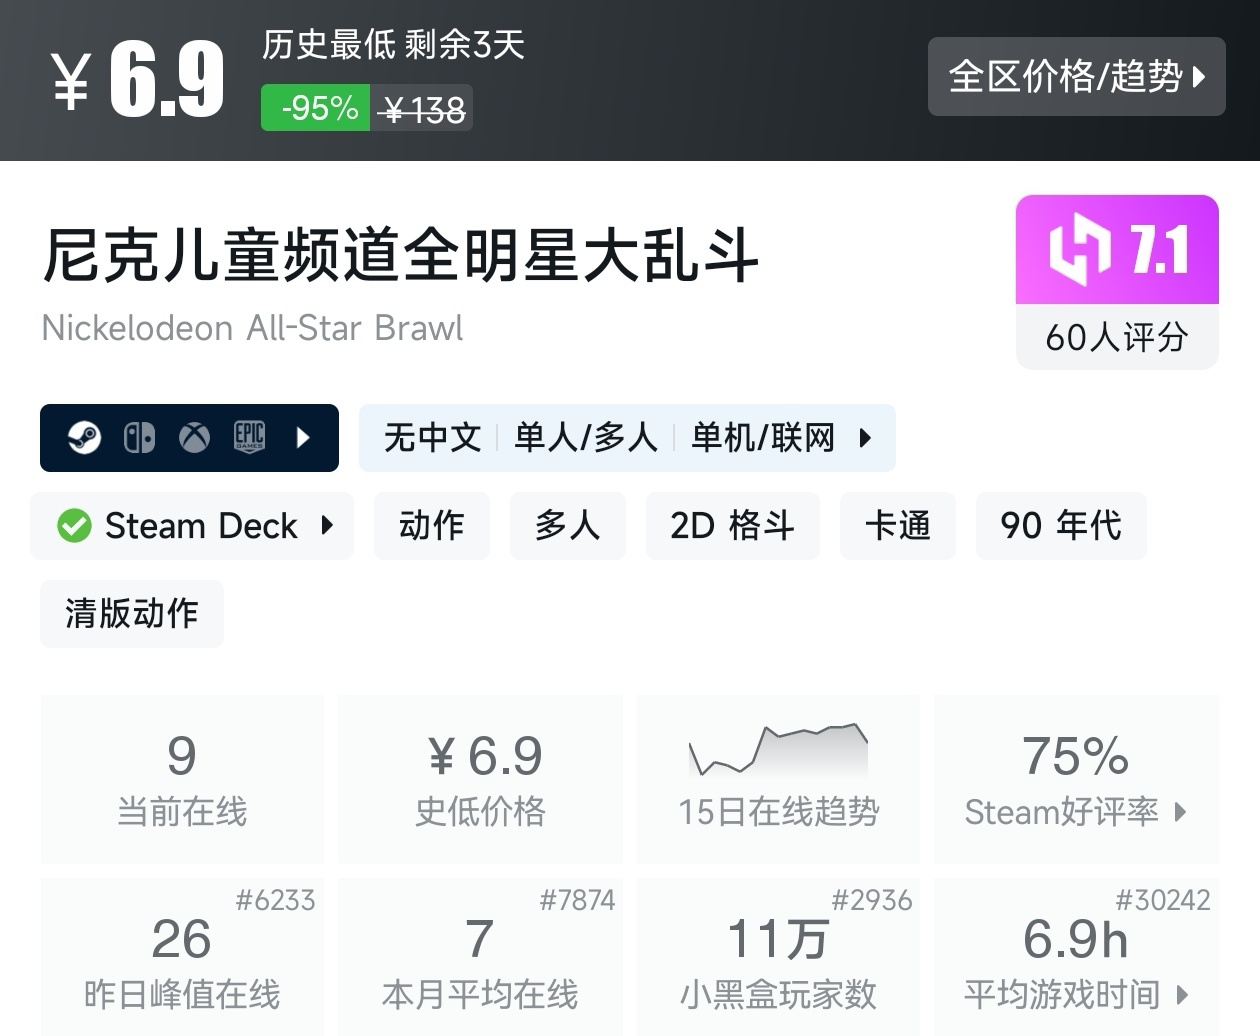Click the Xbox platform icon
The image size is (1260, 1036).
tap(194, 437)
